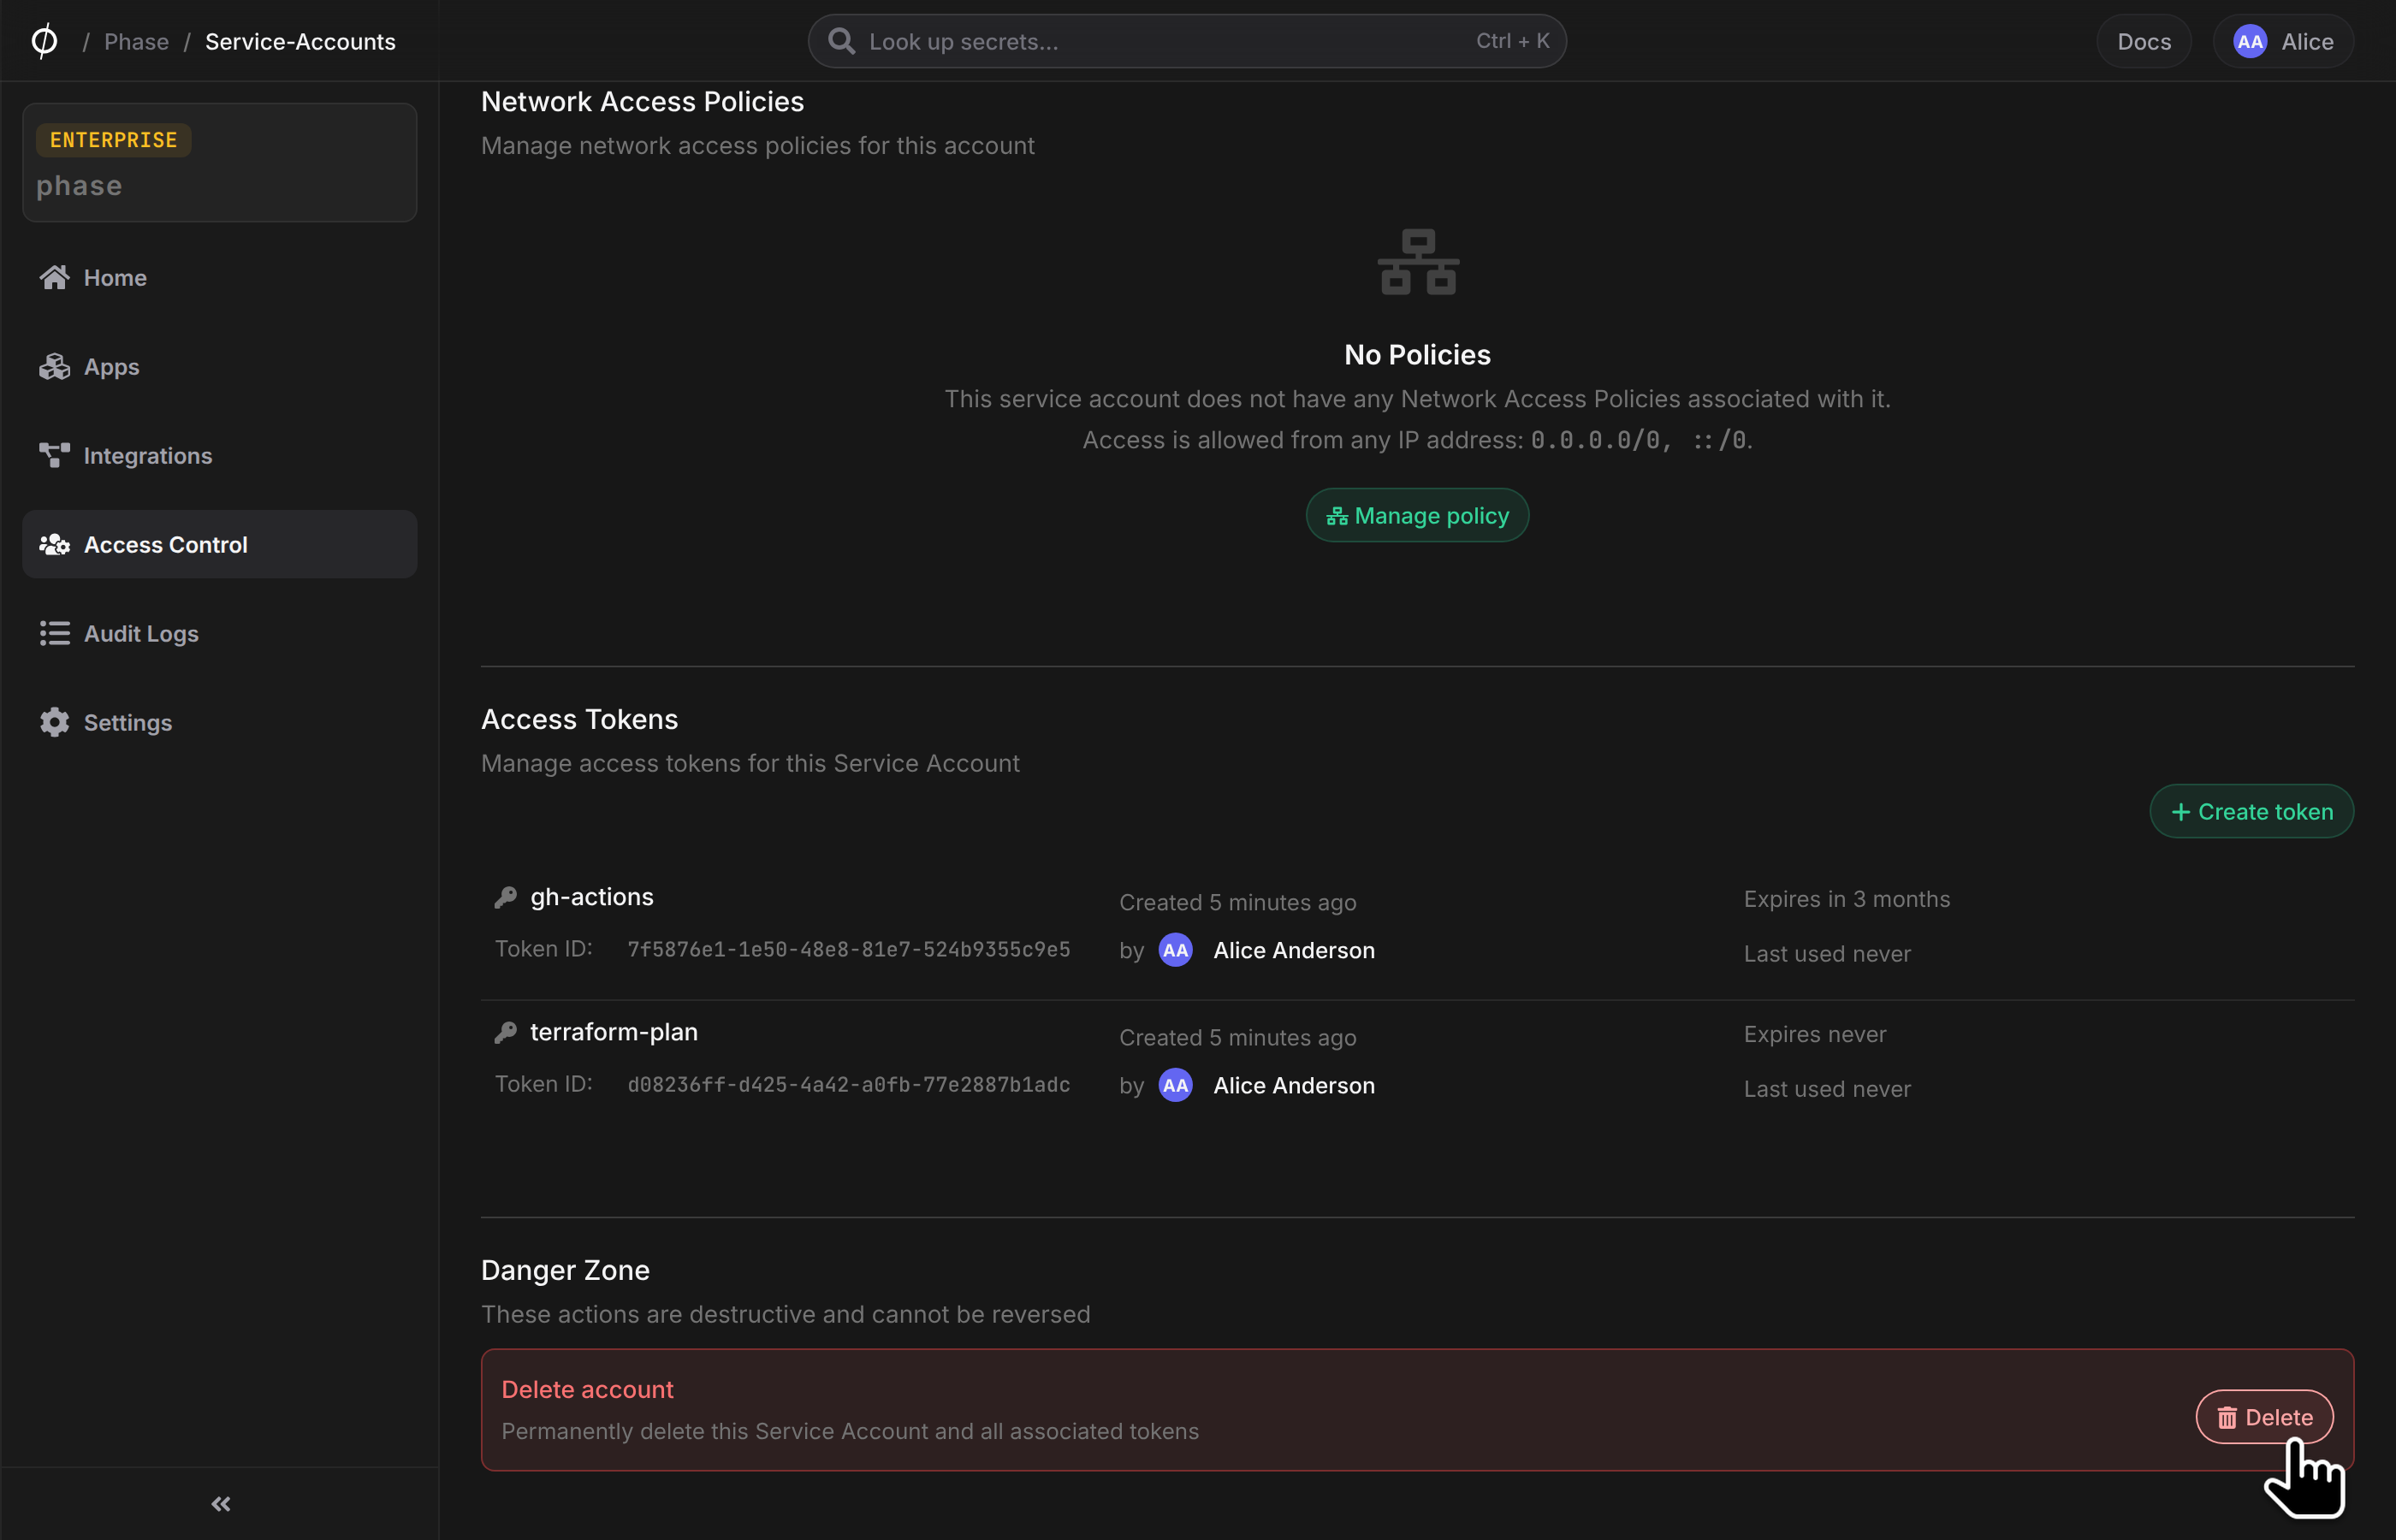Click the gh-actions token name
Viewport: 2396px width, 1540px height.
pyautogui.click(x=591, y=896)
